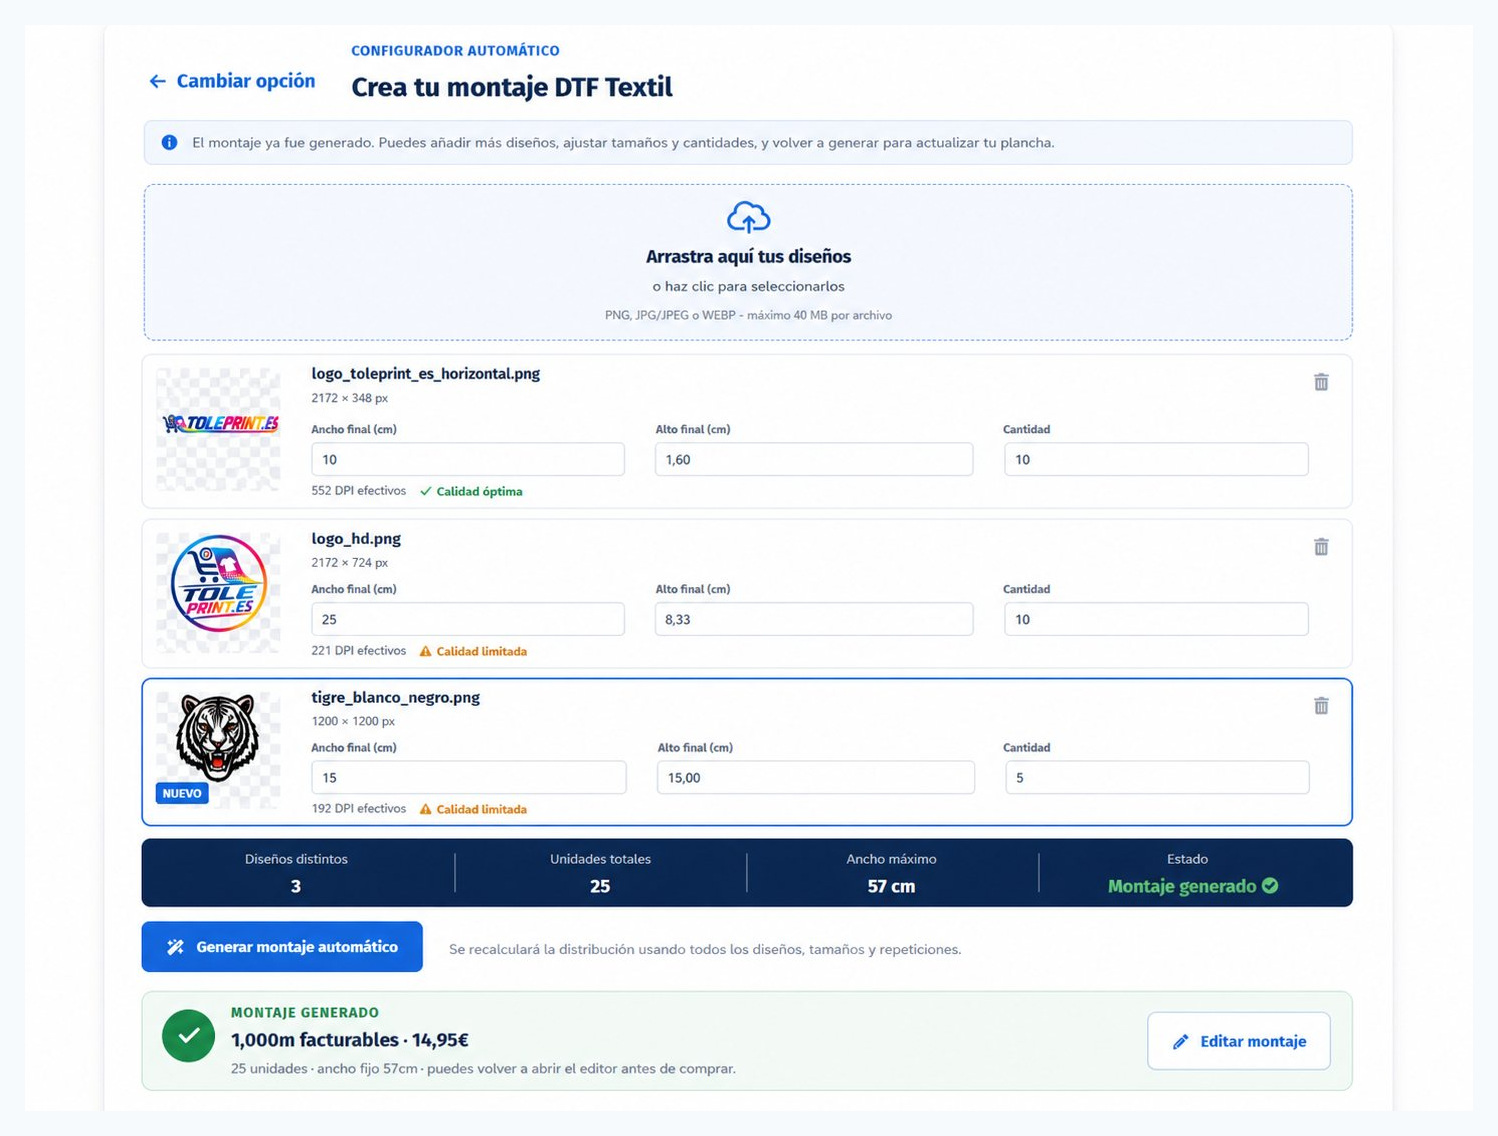Click Alto final field showing 15,00
The image size is (1498, 1136).
tap(816, 777)
